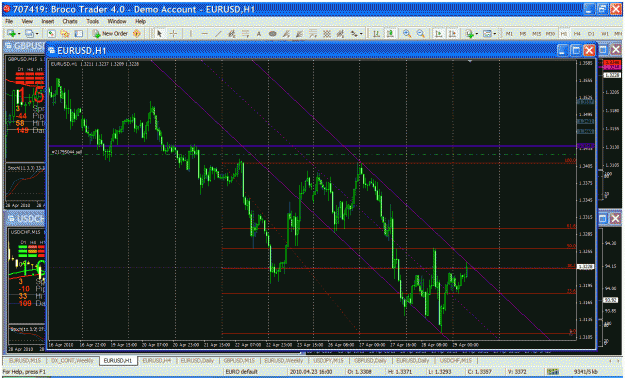Switch to D1 timeframe
Image resolution: width=625 pixels, height=378 pixels.
tap(591, 34)
